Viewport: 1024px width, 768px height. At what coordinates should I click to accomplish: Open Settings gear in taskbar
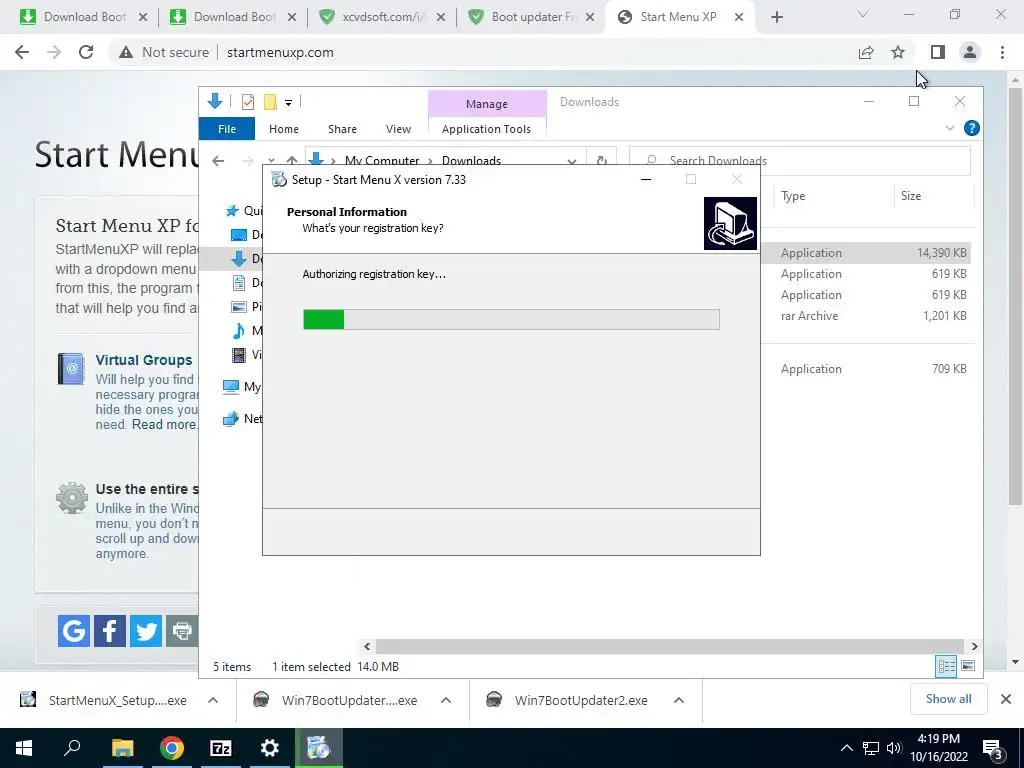pyautogui.click(x=269, y=748)
